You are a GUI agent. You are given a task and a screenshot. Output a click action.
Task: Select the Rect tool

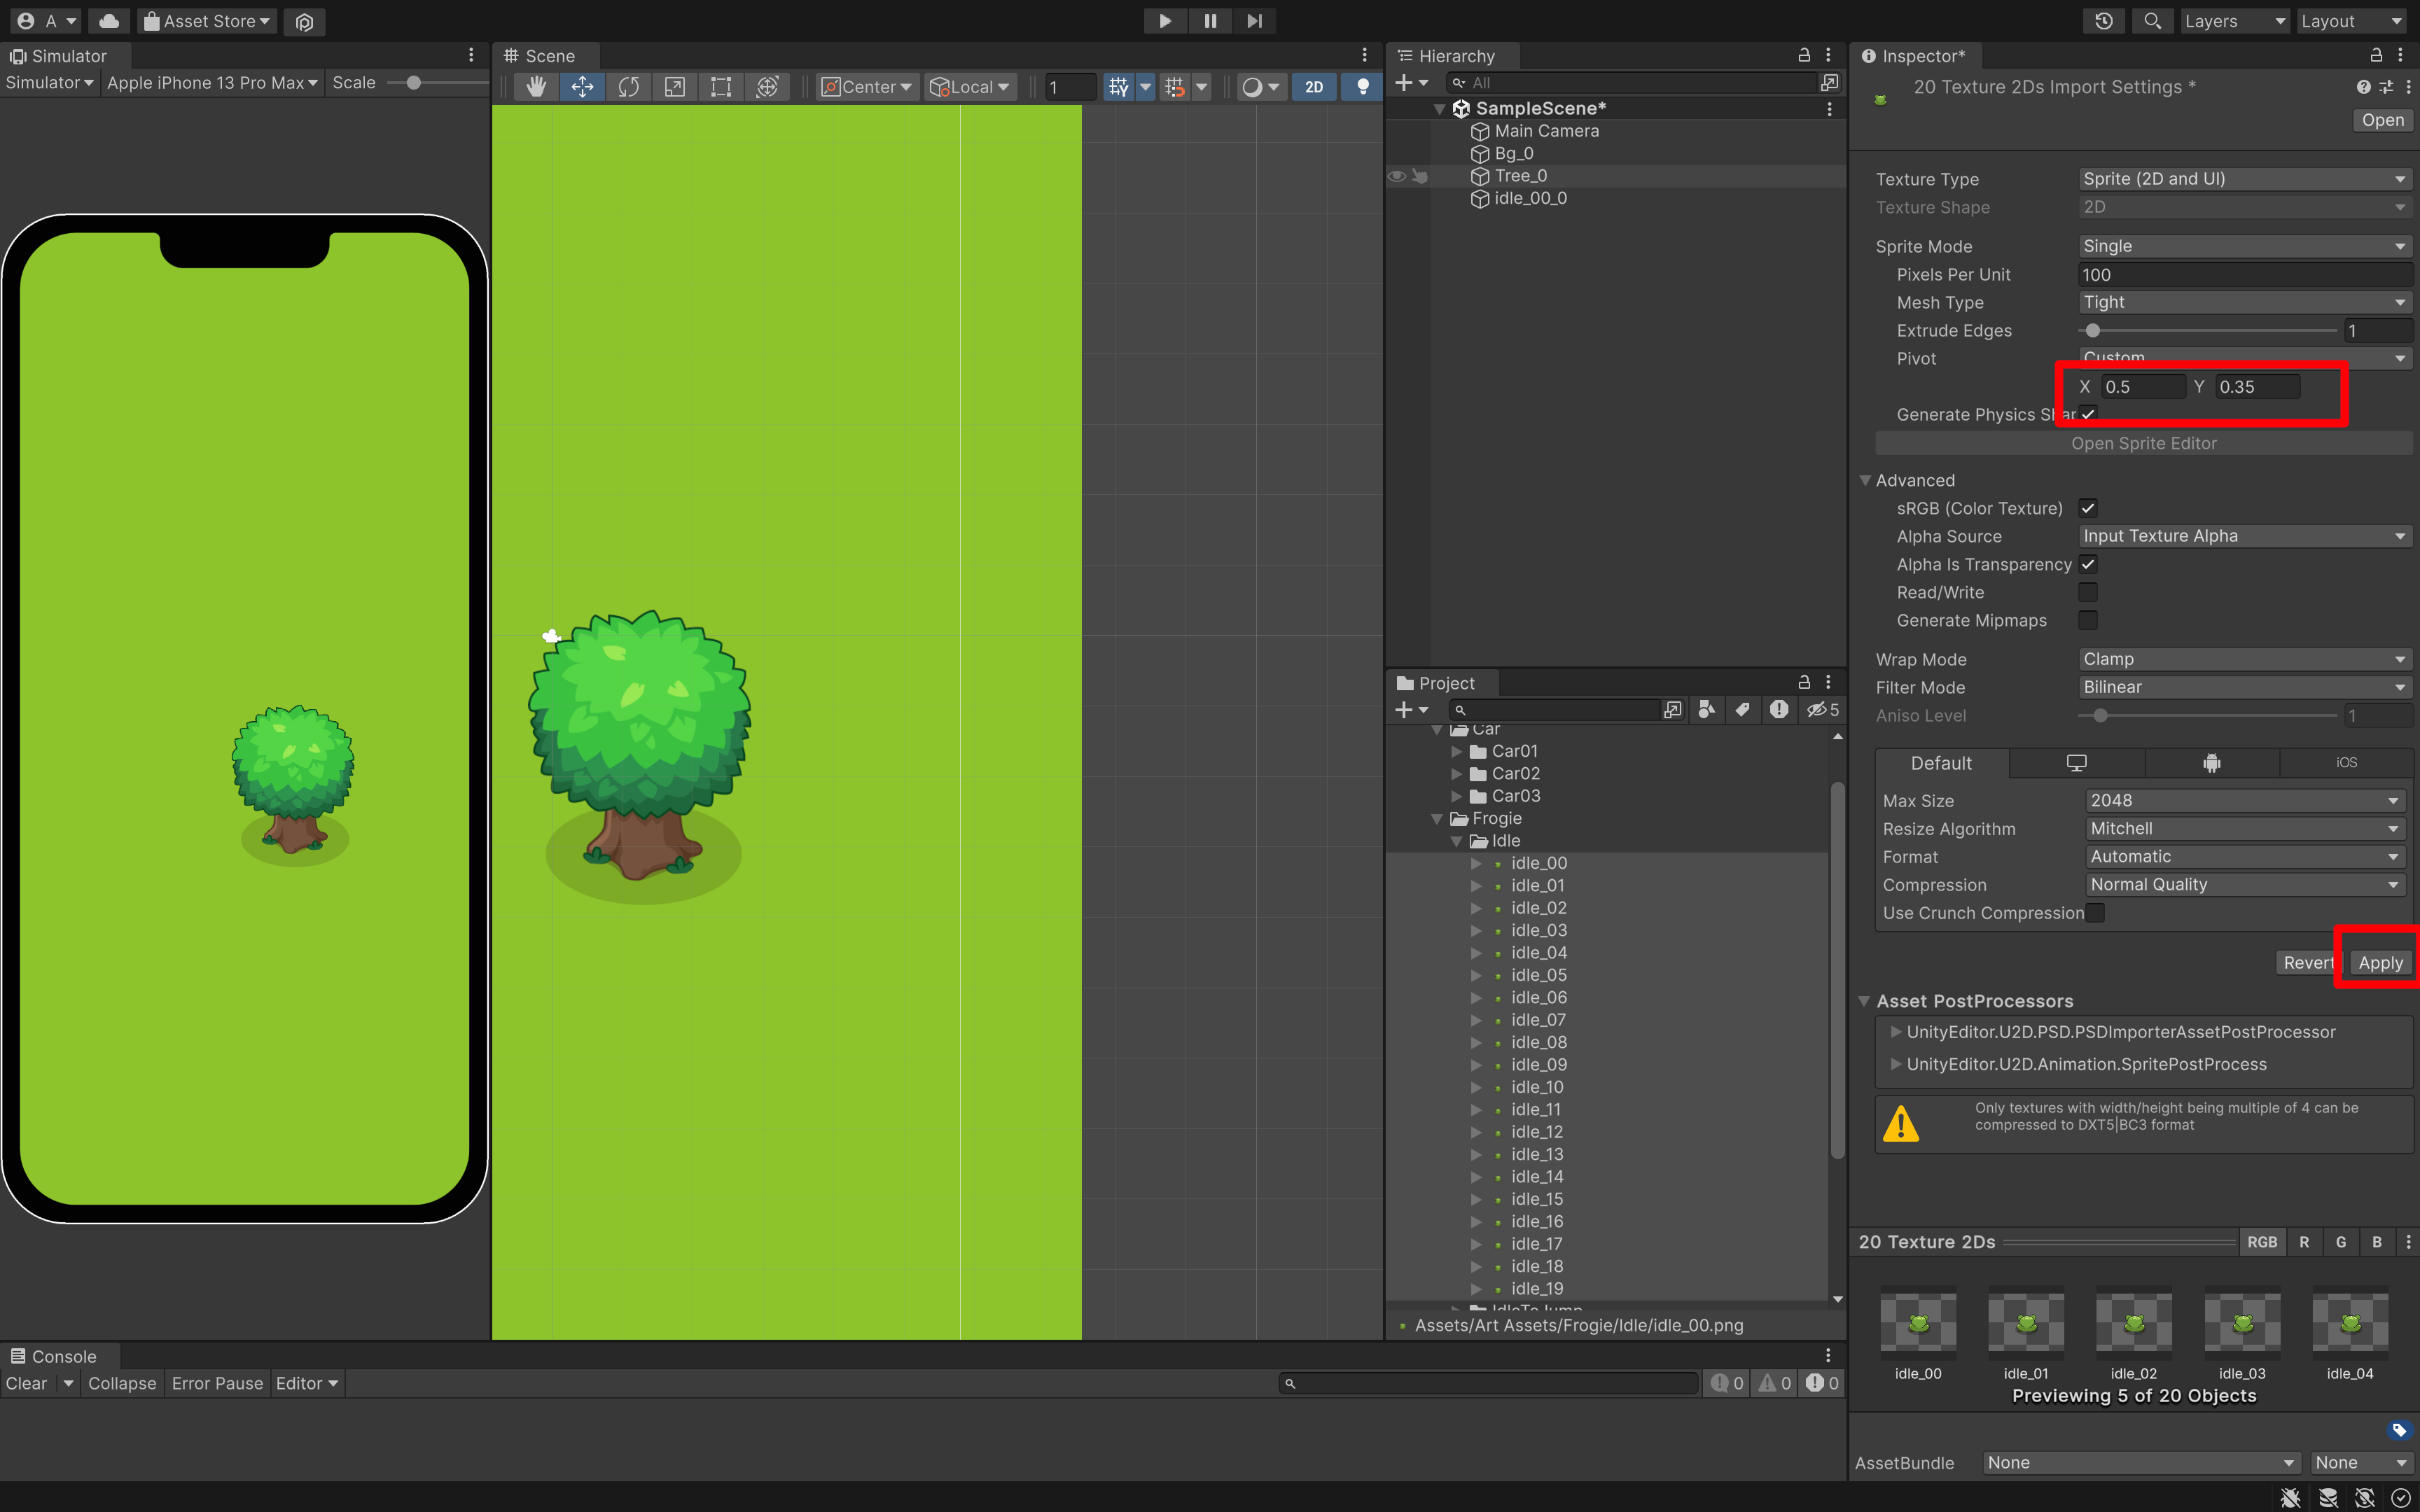tap(721, 87)
